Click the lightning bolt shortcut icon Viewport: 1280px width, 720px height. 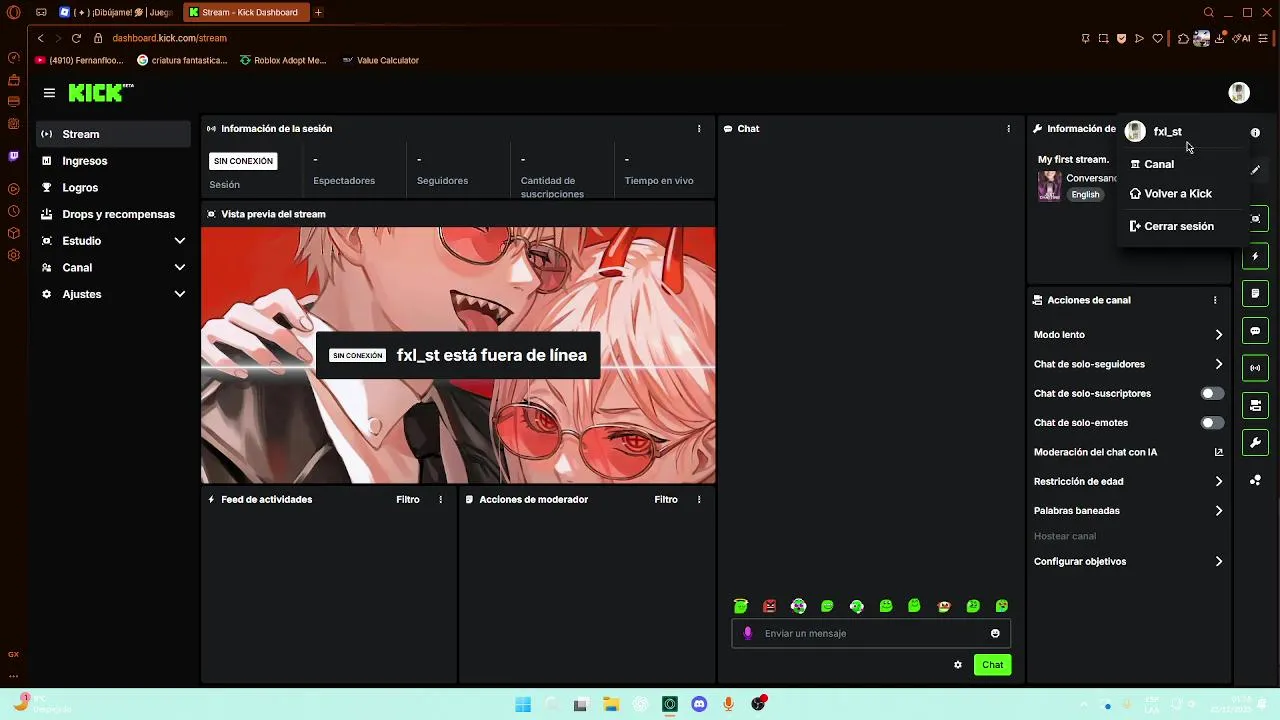[1255, 257]
